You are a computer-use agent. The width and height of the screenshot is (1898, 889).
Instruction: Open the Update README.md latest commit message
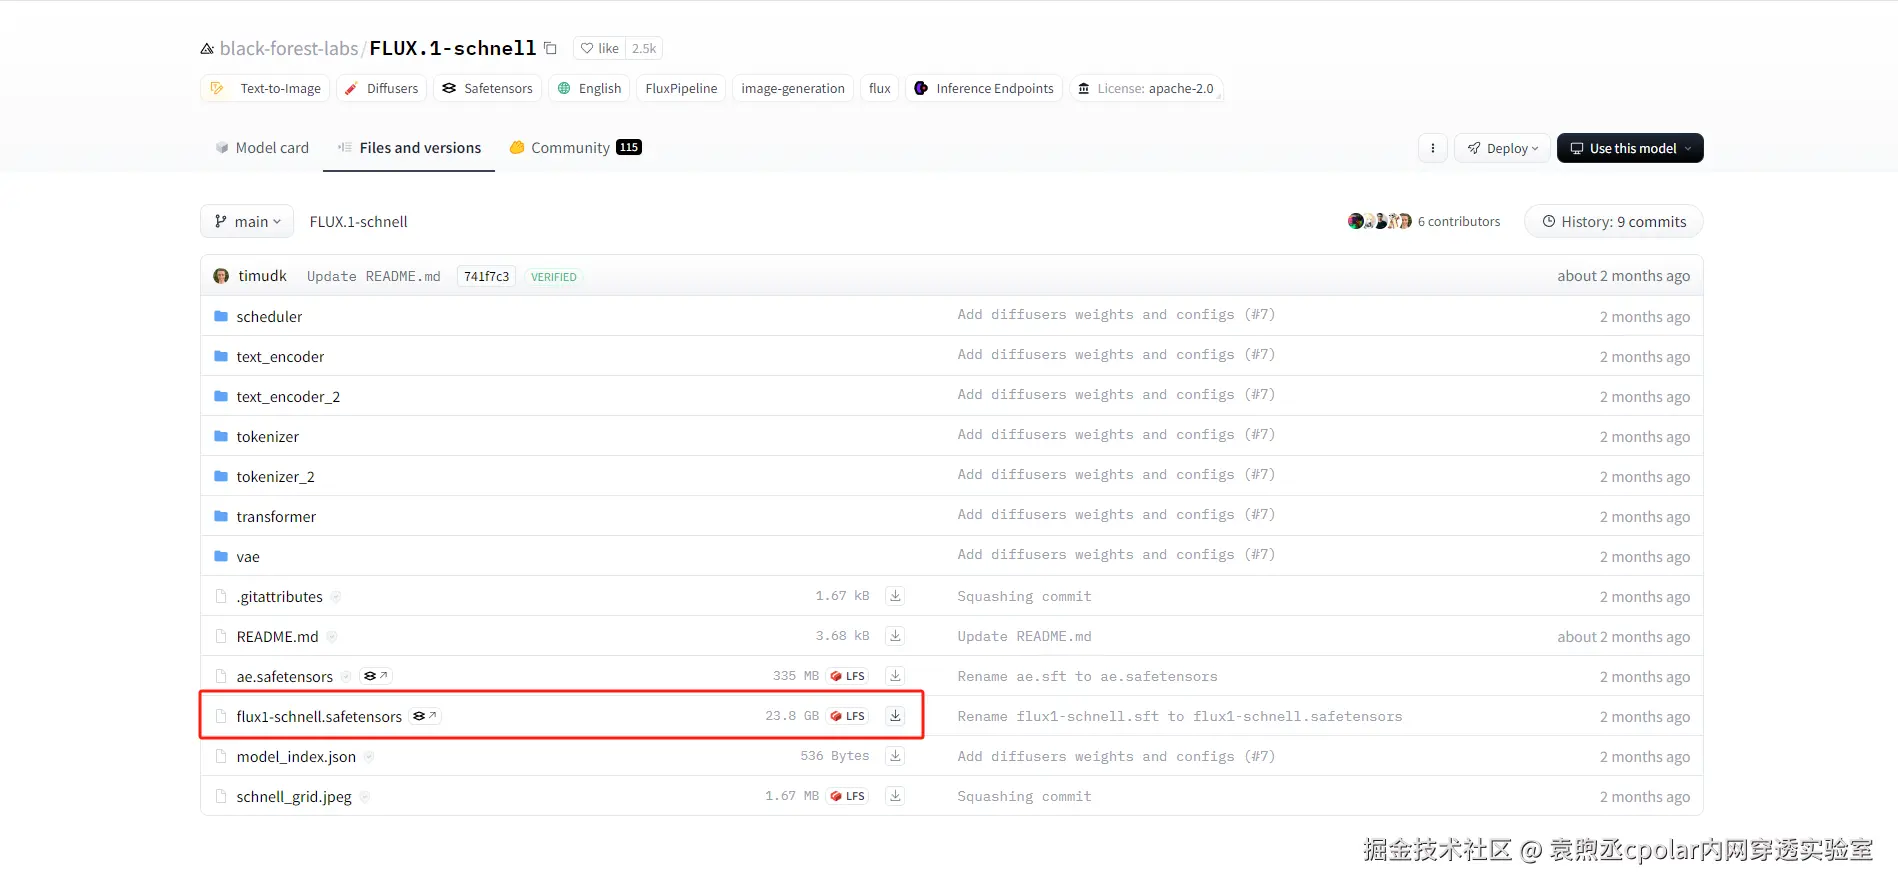[x=373, y=277]
